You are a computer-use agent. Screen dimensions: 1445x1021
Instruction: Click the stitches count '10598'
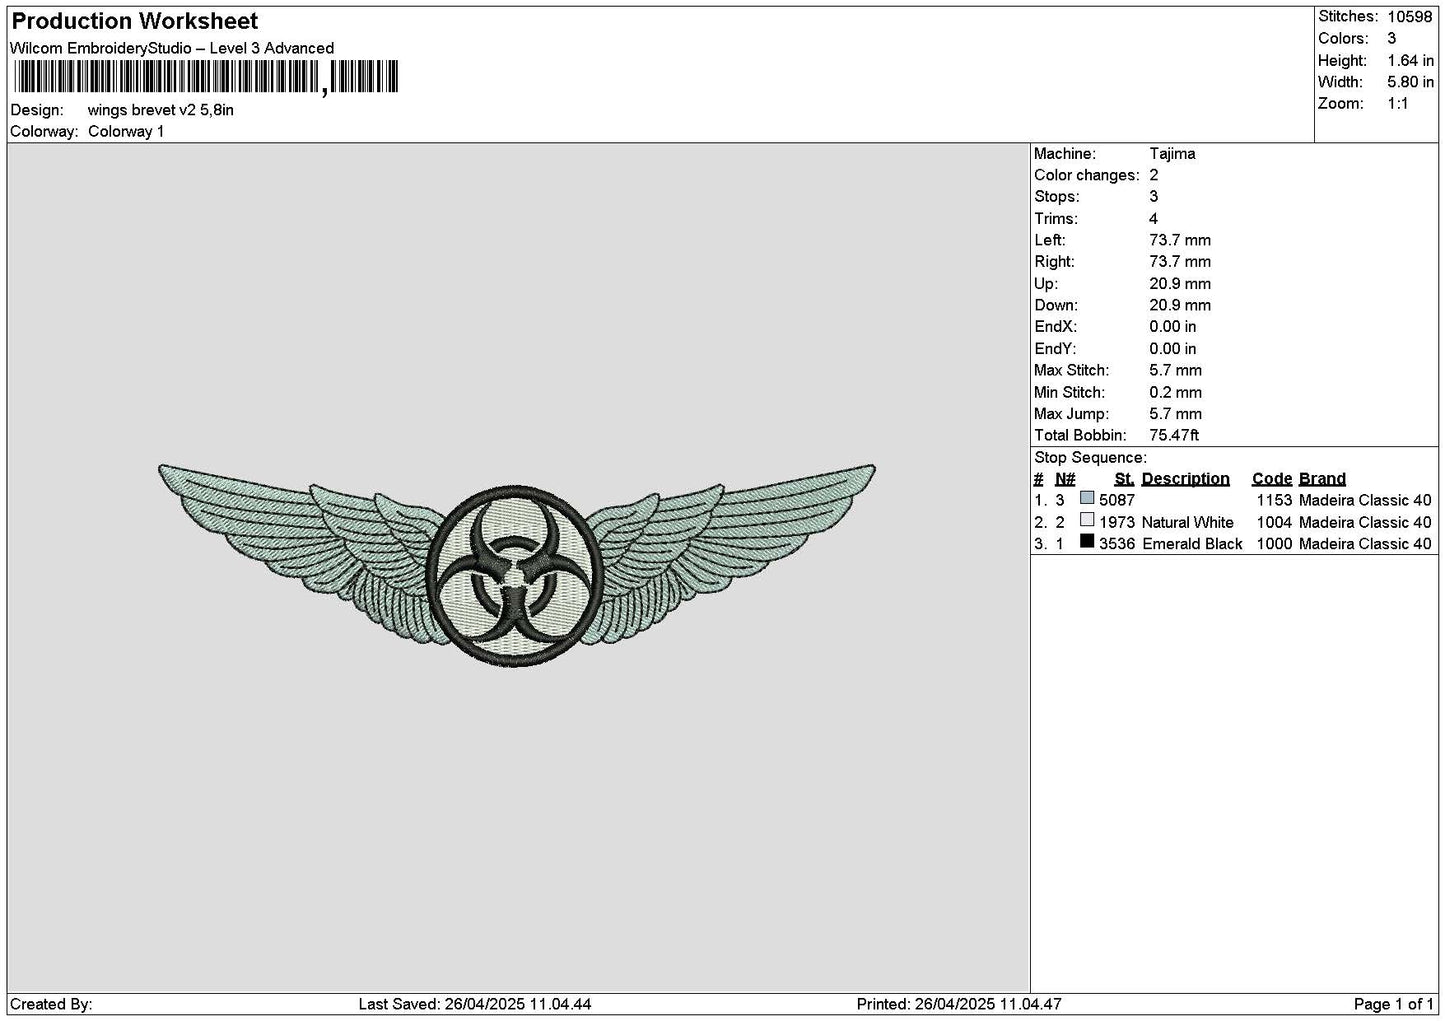click(1410, 17)
